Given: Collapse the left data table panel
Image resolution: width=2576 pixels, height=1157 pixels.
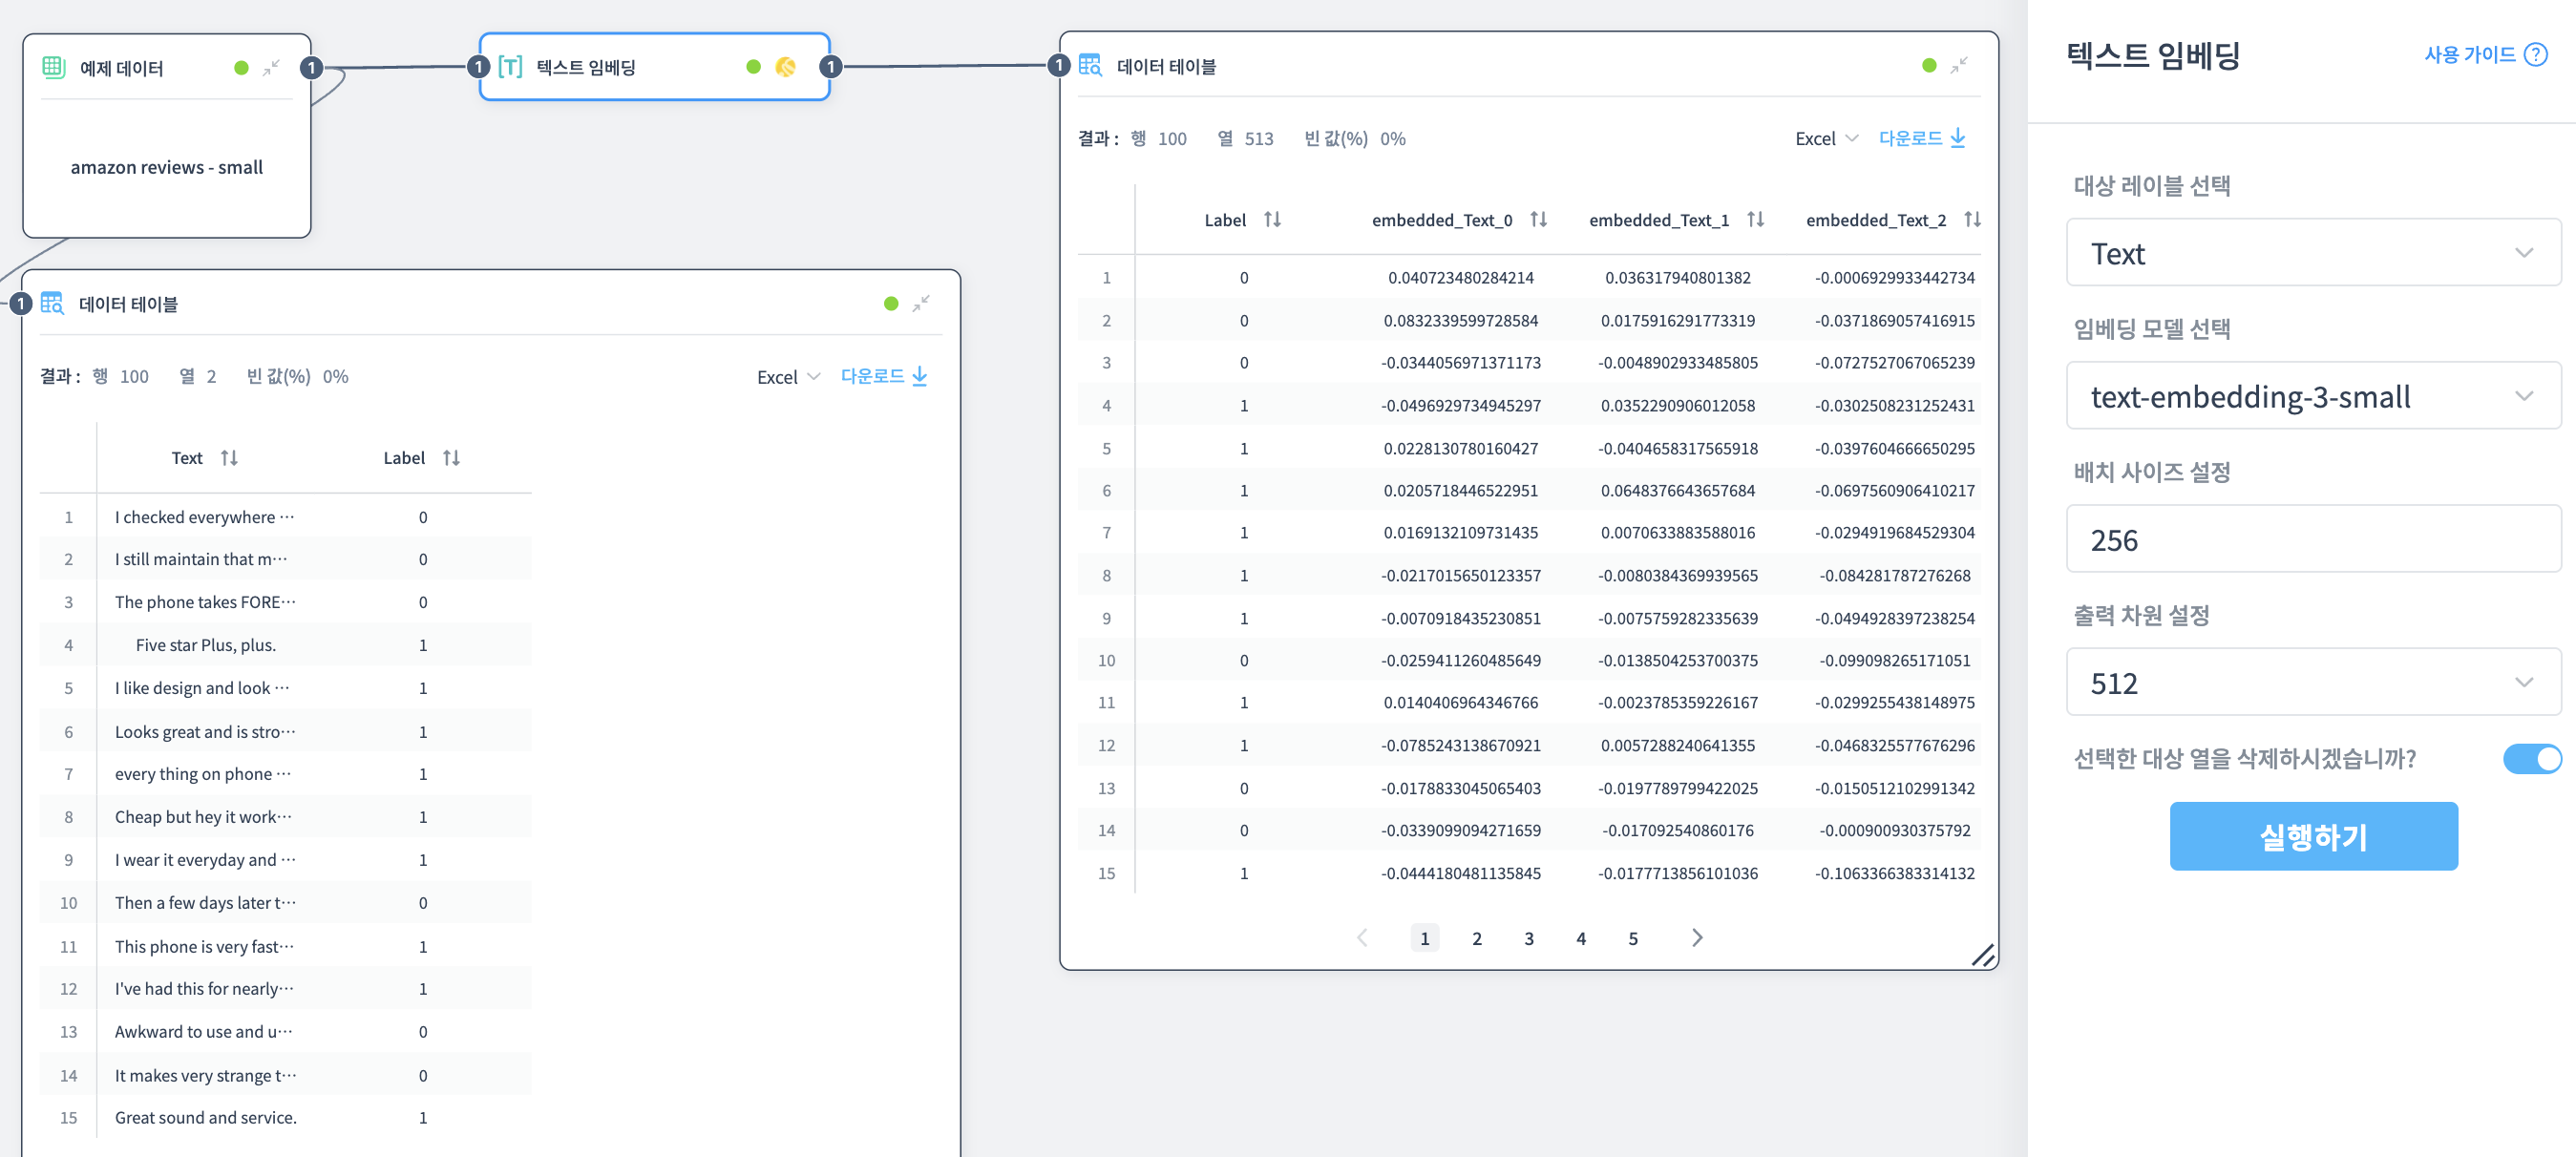Looking at the screenshot, I should (x=920, y=303).
